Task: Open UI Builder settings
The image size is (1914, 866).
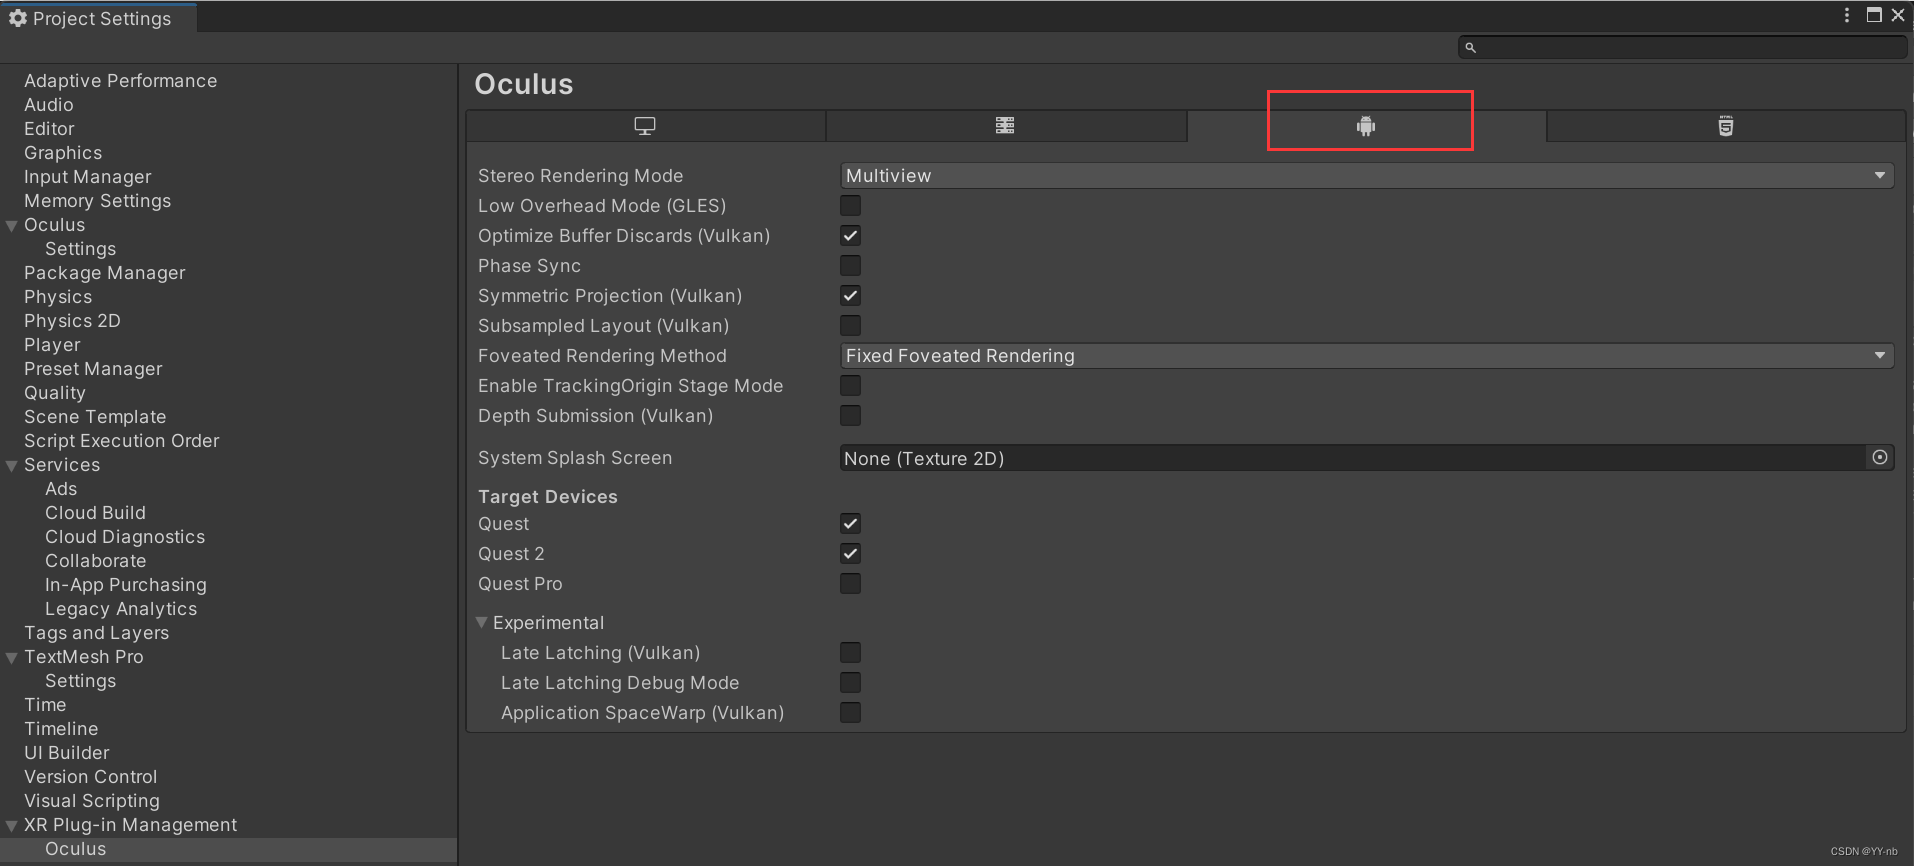Action: (67, 753)
